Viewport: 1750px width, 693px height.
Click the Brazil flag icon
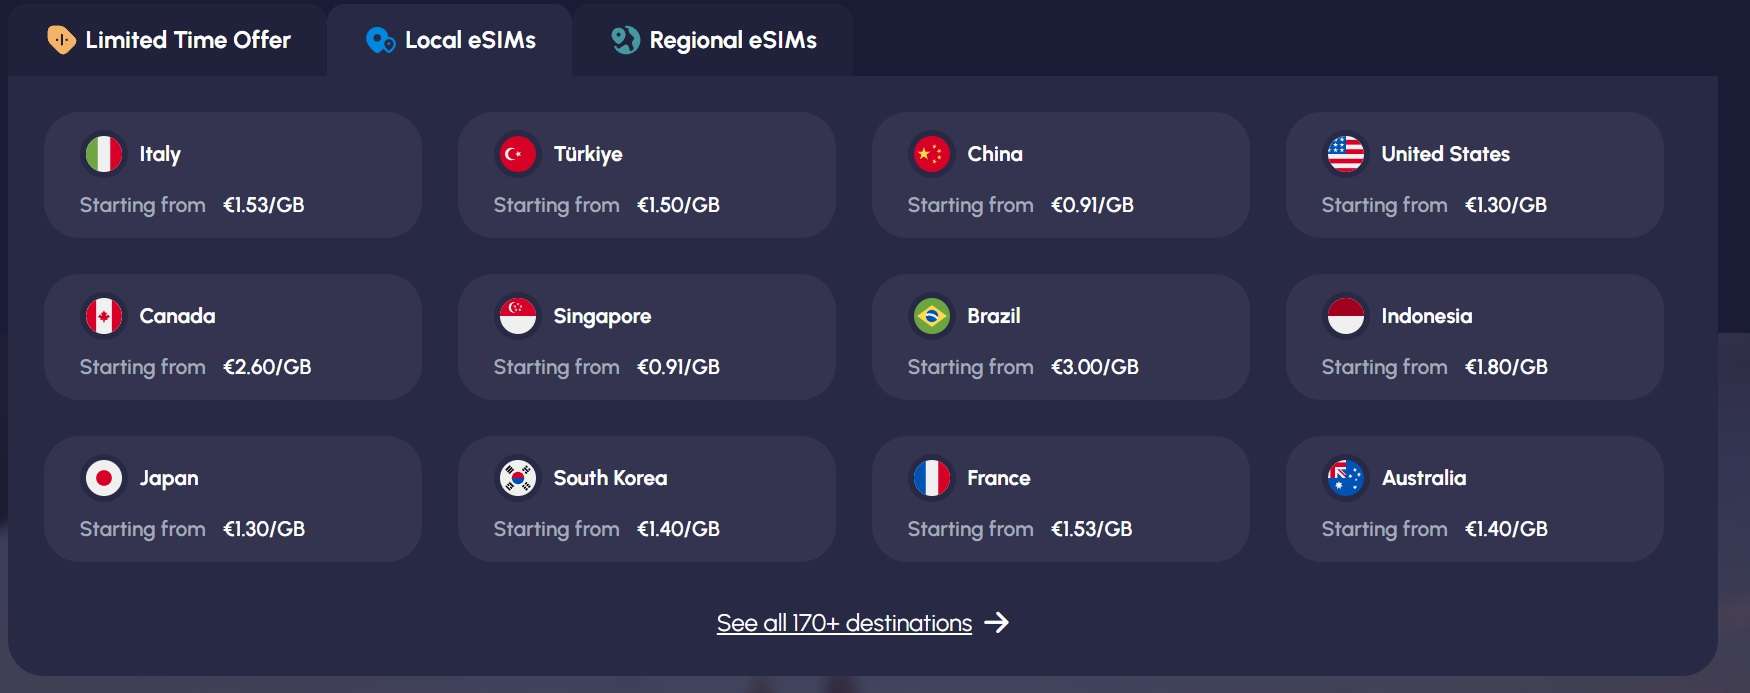pos(931,316)
